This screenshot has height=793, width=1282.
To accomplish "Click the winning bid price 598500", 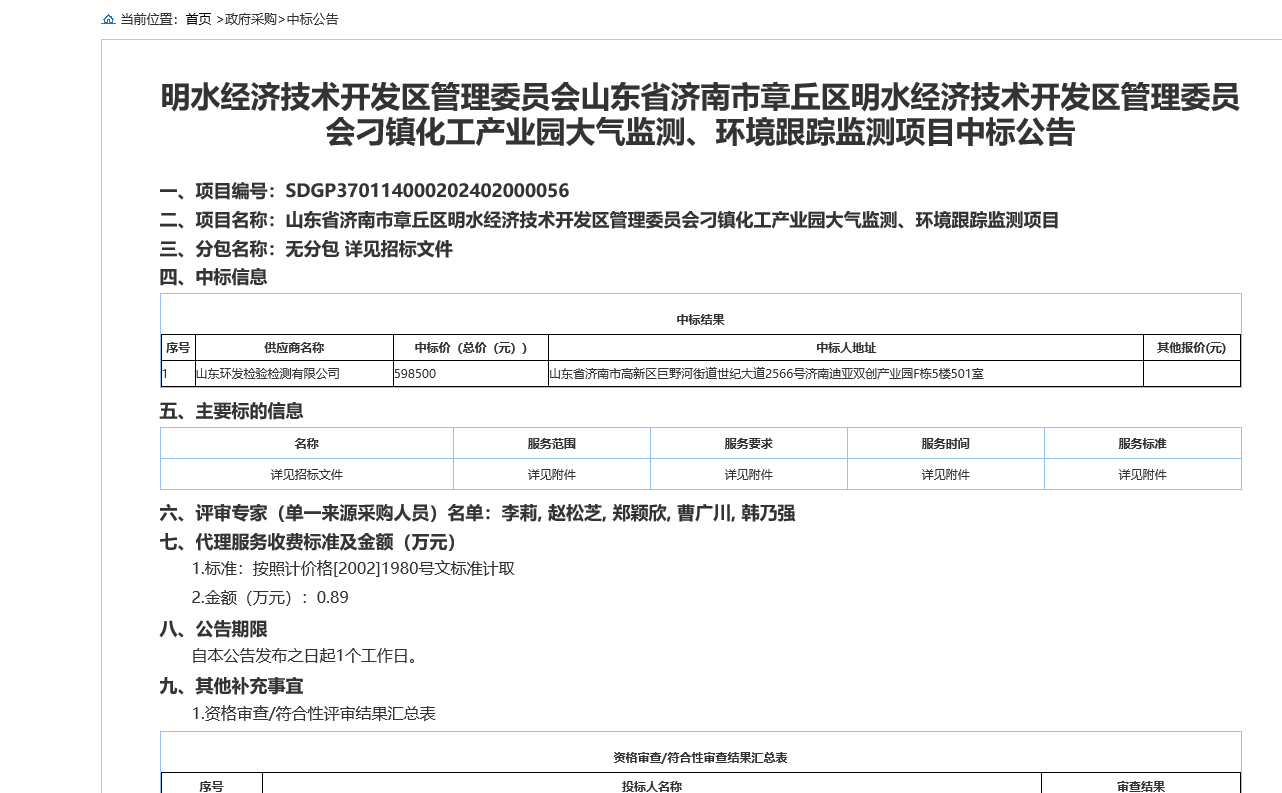I will [x=415, y=374].
